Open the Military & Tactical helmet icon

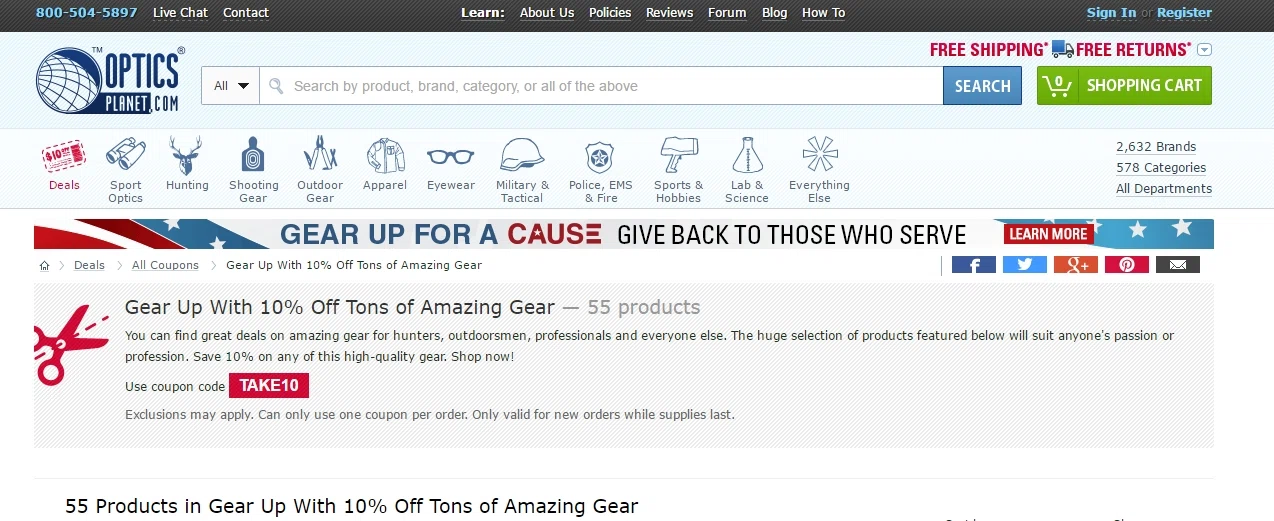coord(522,155)
